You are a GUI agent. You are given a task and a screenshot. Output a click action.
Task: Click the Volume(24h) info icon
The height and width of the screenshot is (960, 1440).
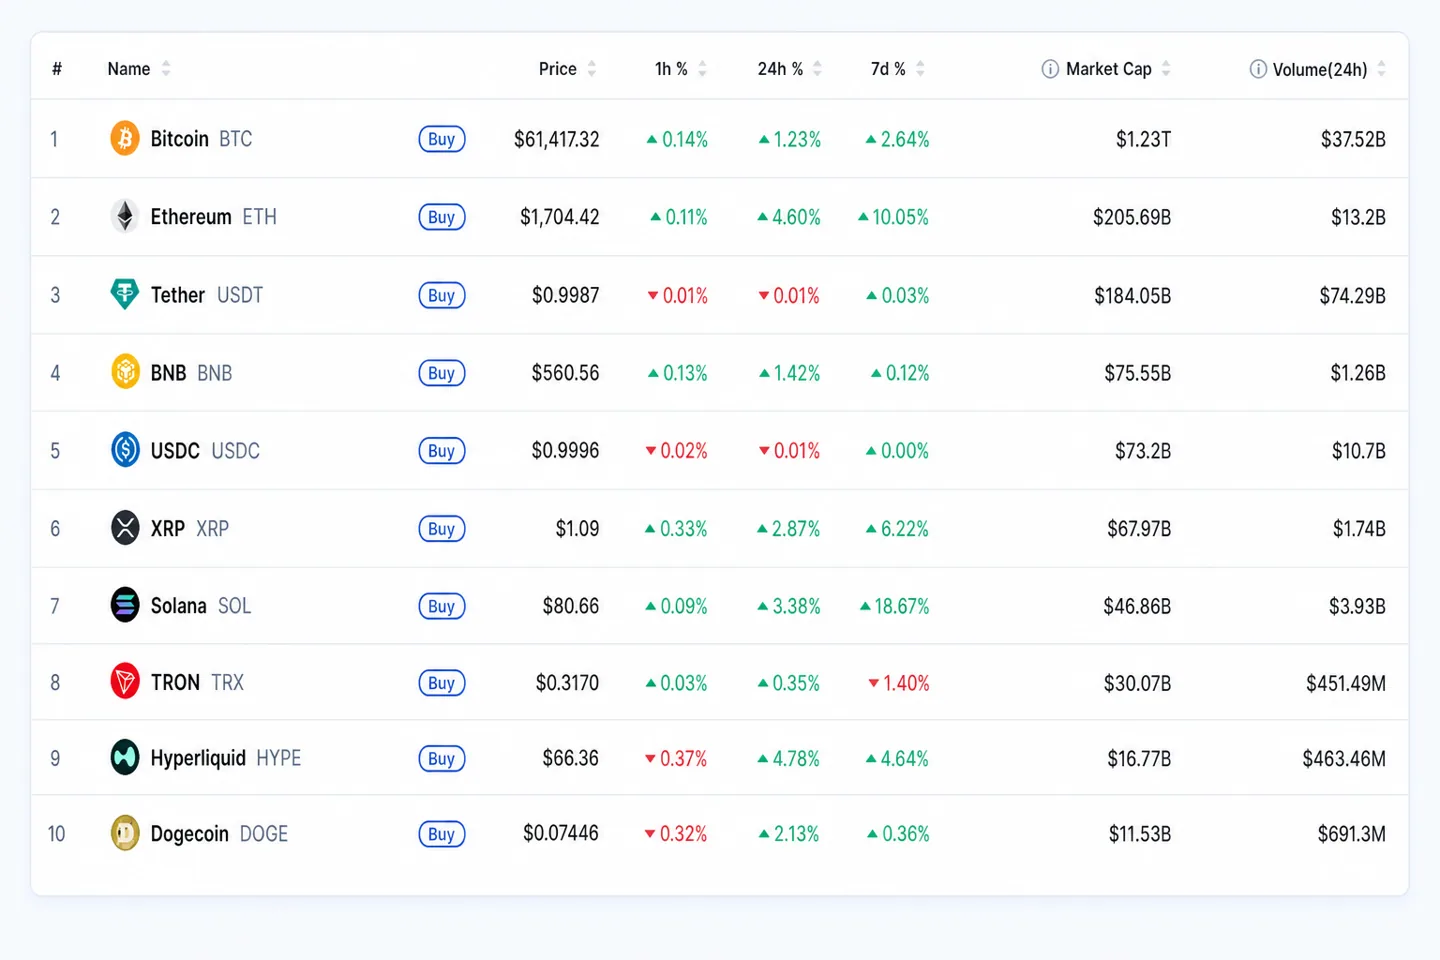(x=1258, y=69)
